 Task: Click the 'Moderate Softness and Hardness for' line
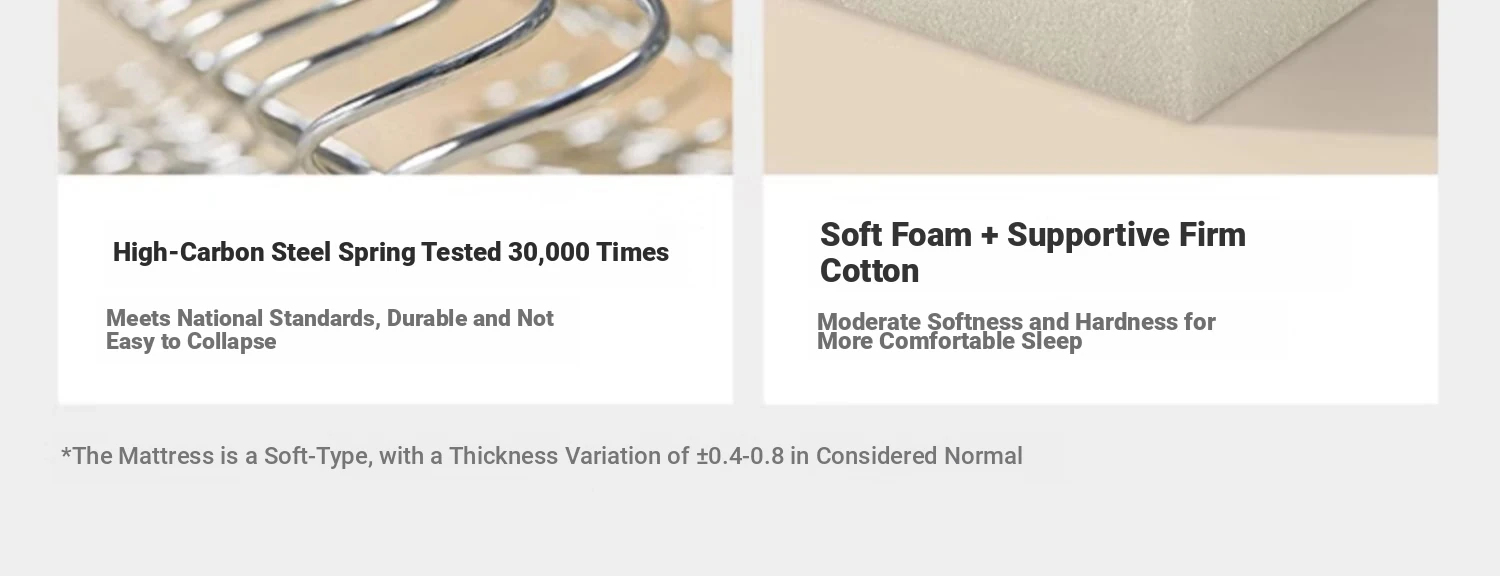pyautogui.click(x=1016, y=322)
